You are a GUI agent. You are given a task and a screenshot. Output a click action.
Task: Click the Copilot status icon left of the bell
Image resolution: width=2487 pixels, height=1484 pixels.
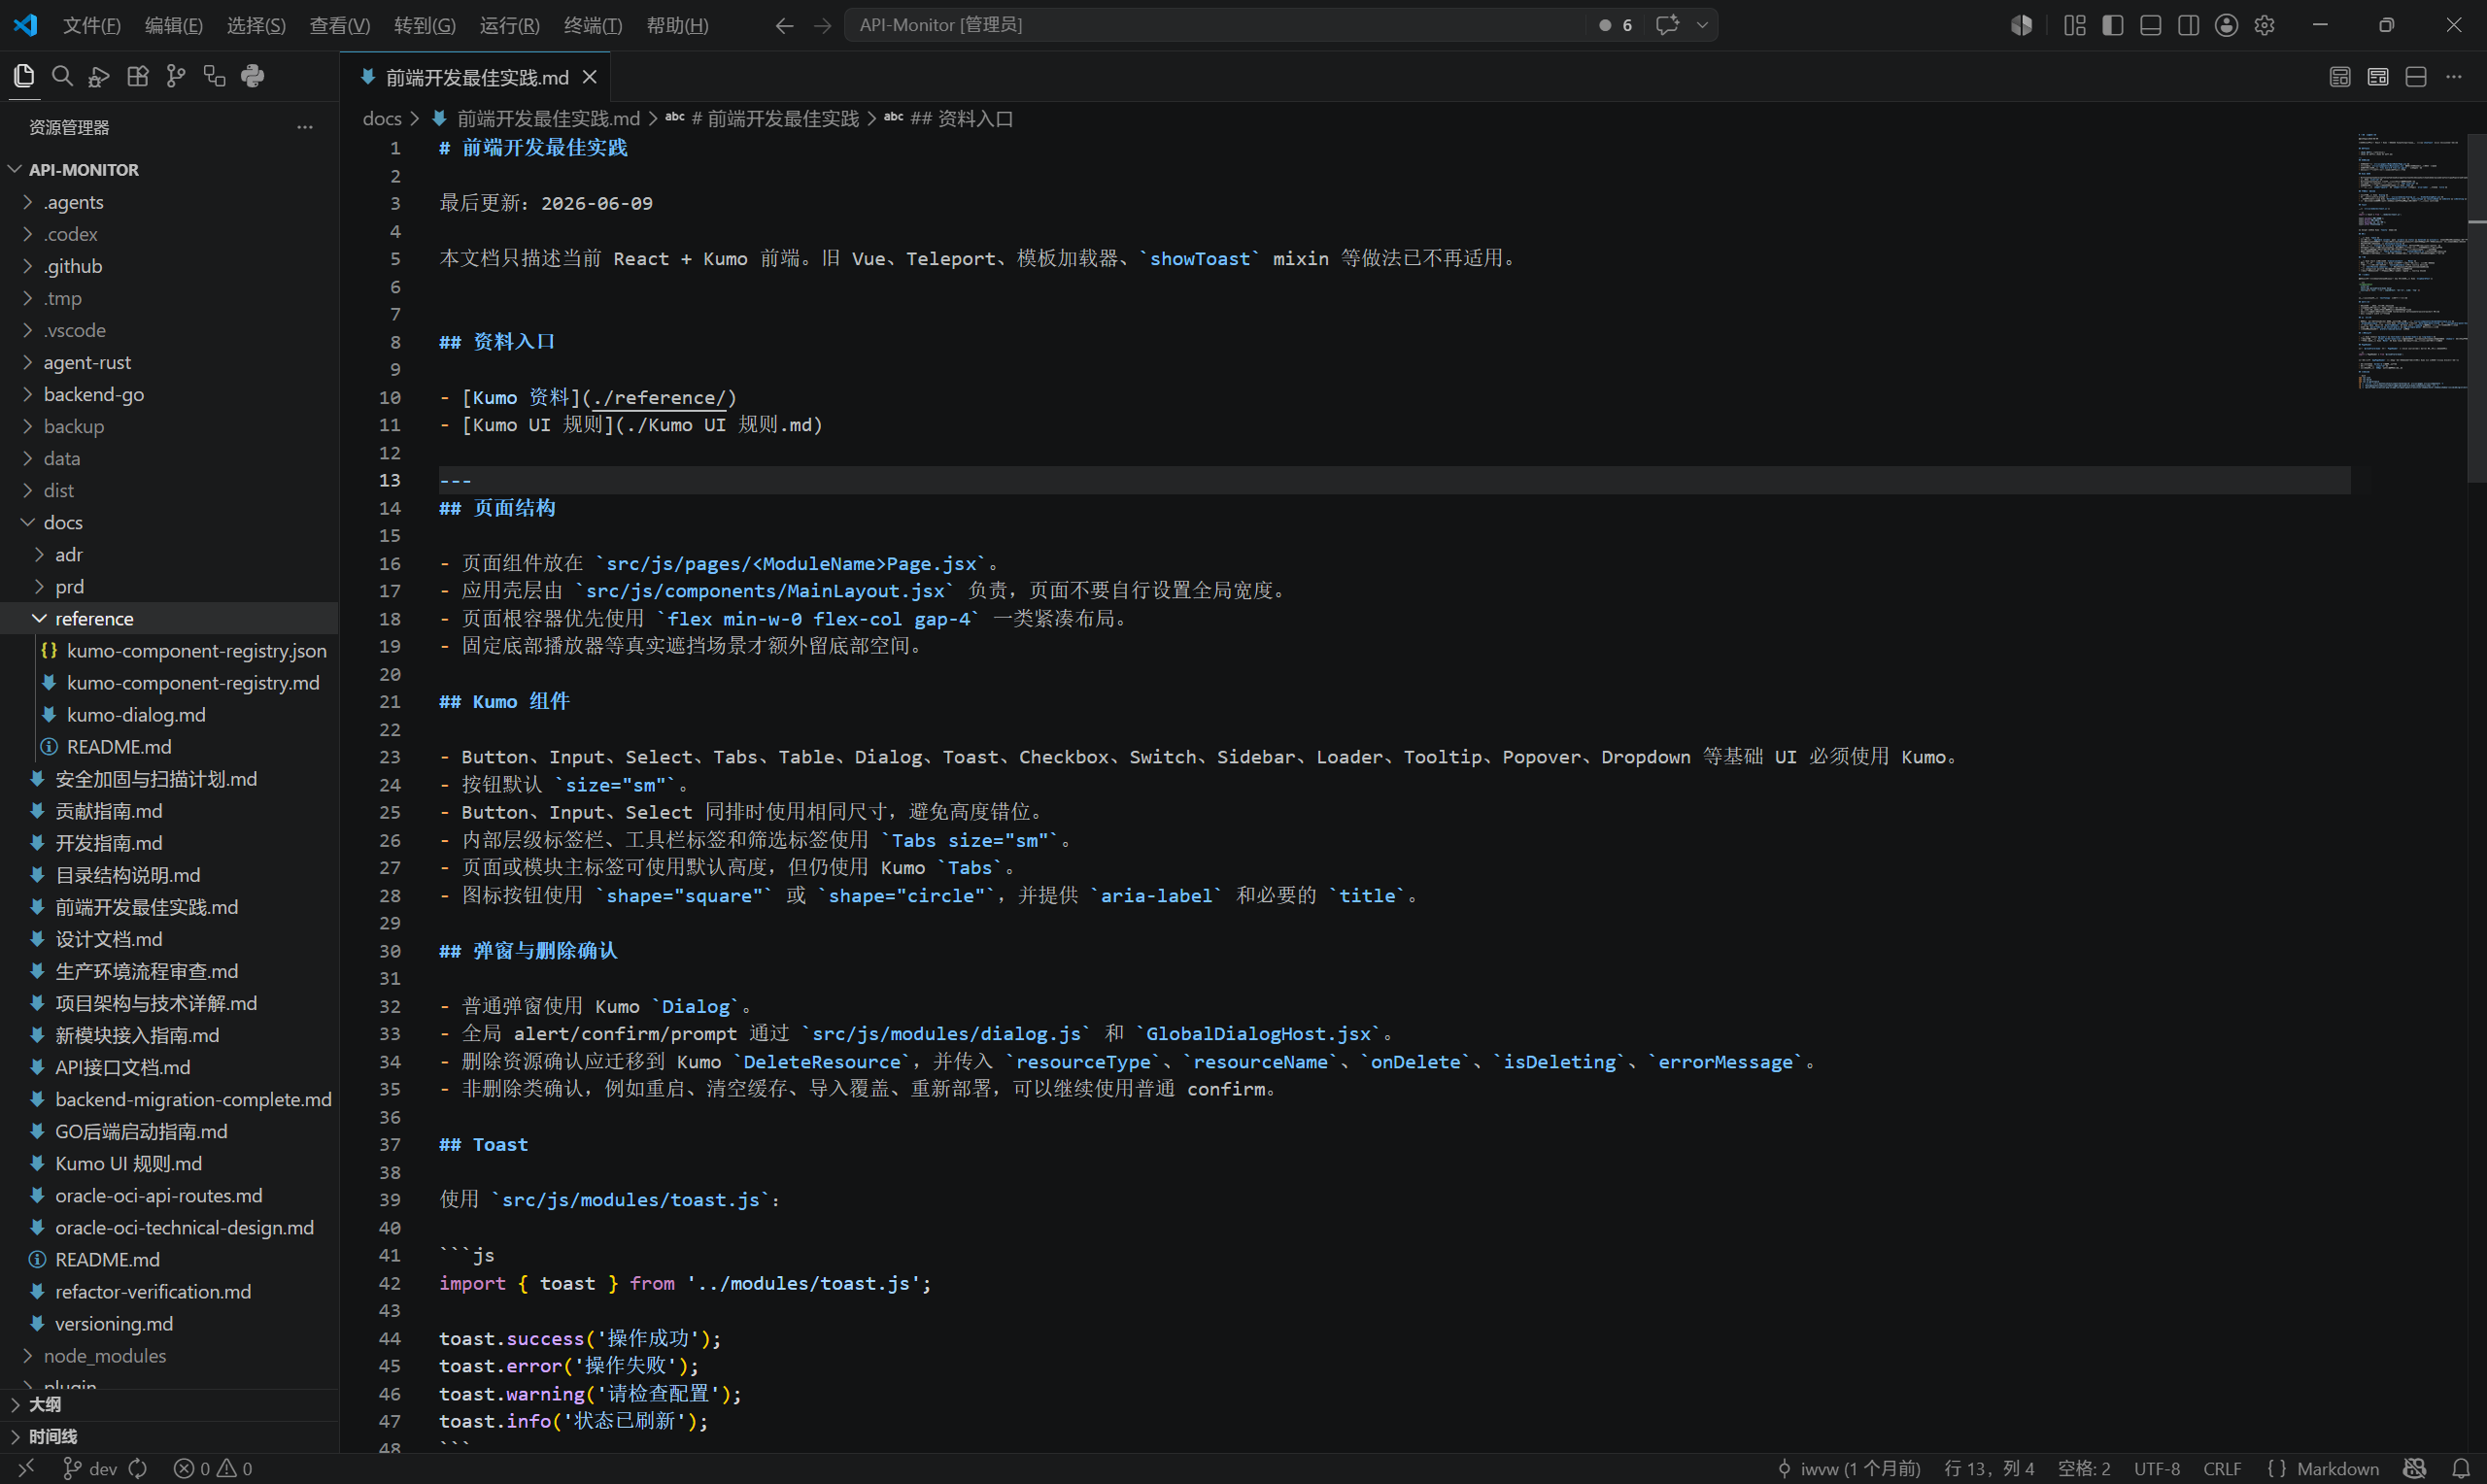tap(2415, 1468)
